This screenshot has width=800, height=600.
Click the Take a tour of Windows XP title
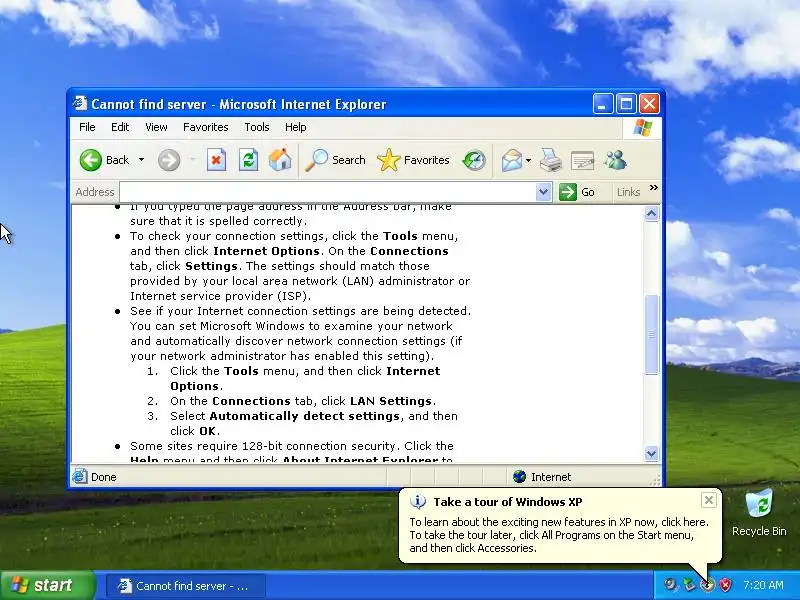tap(508, 502)
